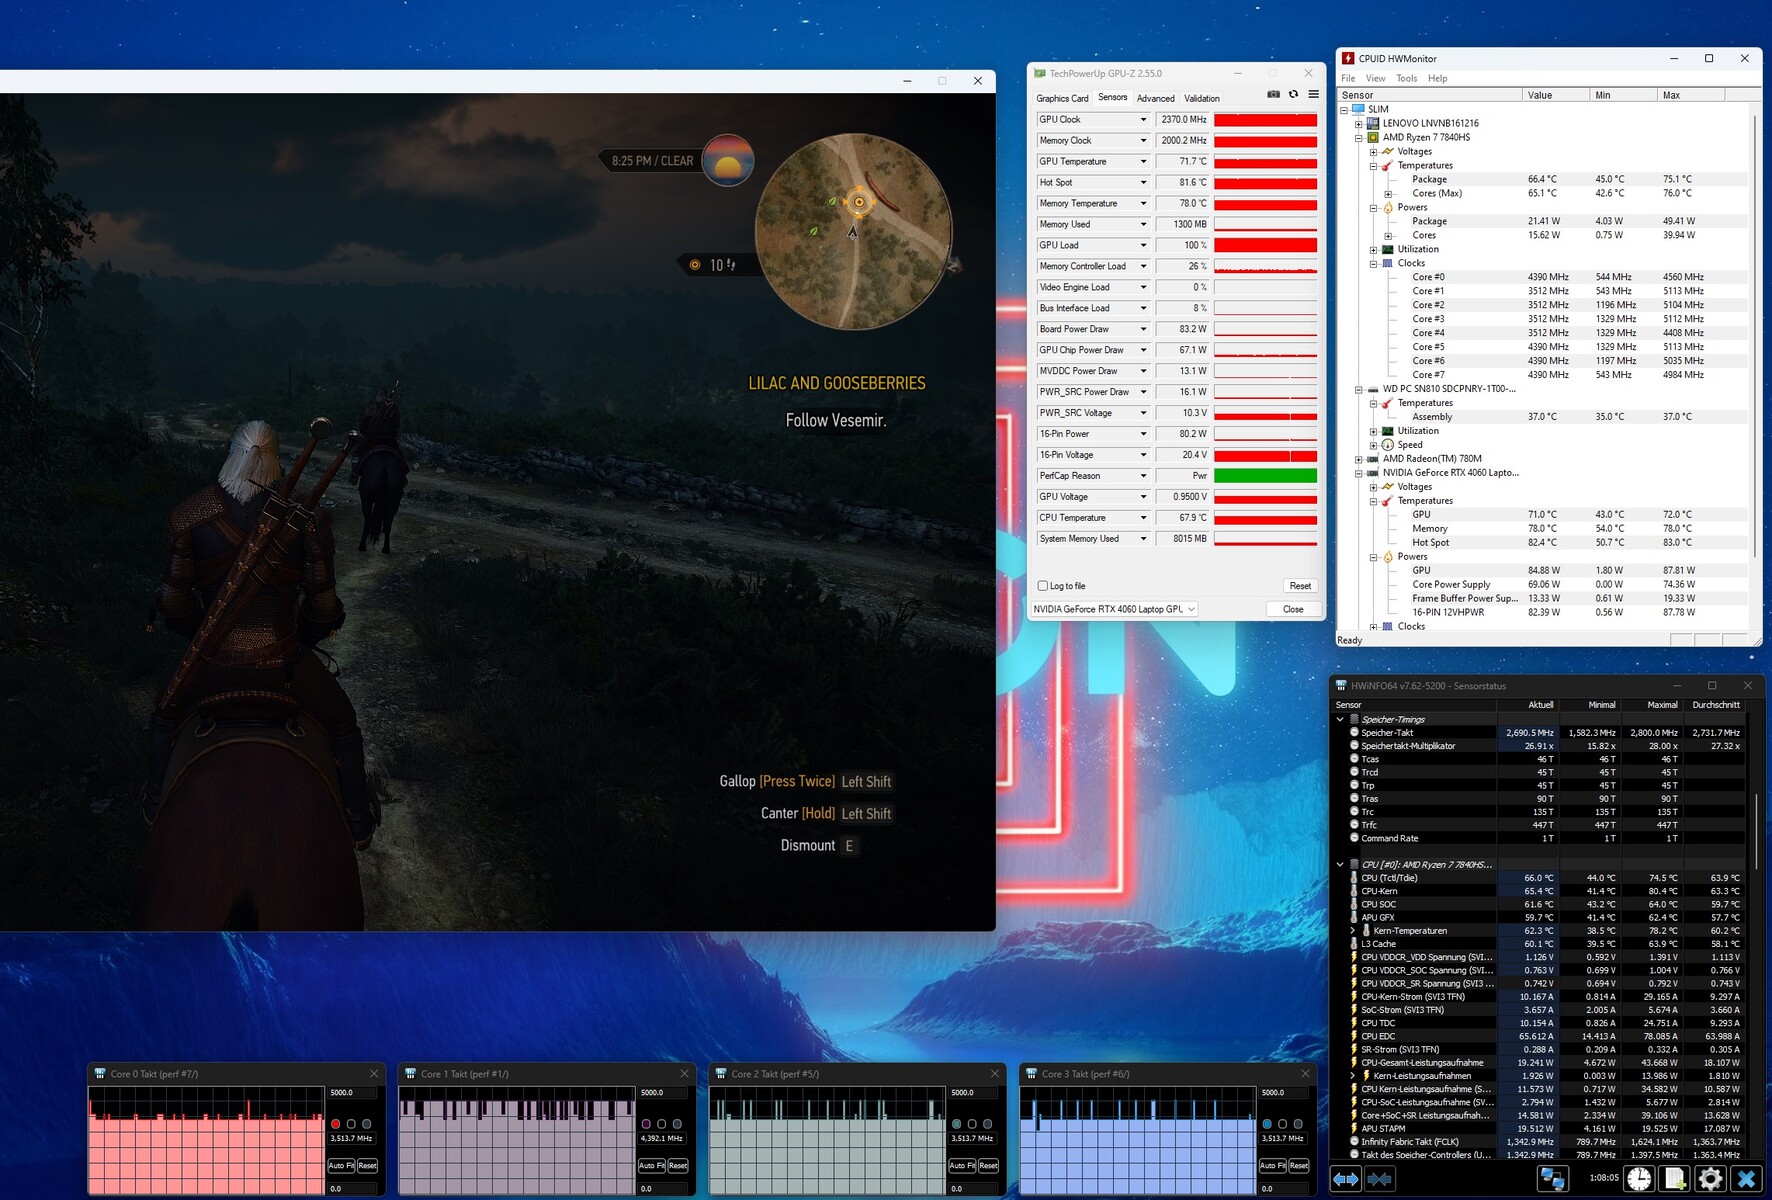This screenshot has height=1200, width=1772.
Task: Reset the HWiNFO clock timer icon
Action: click(x=1638, y=1179)
